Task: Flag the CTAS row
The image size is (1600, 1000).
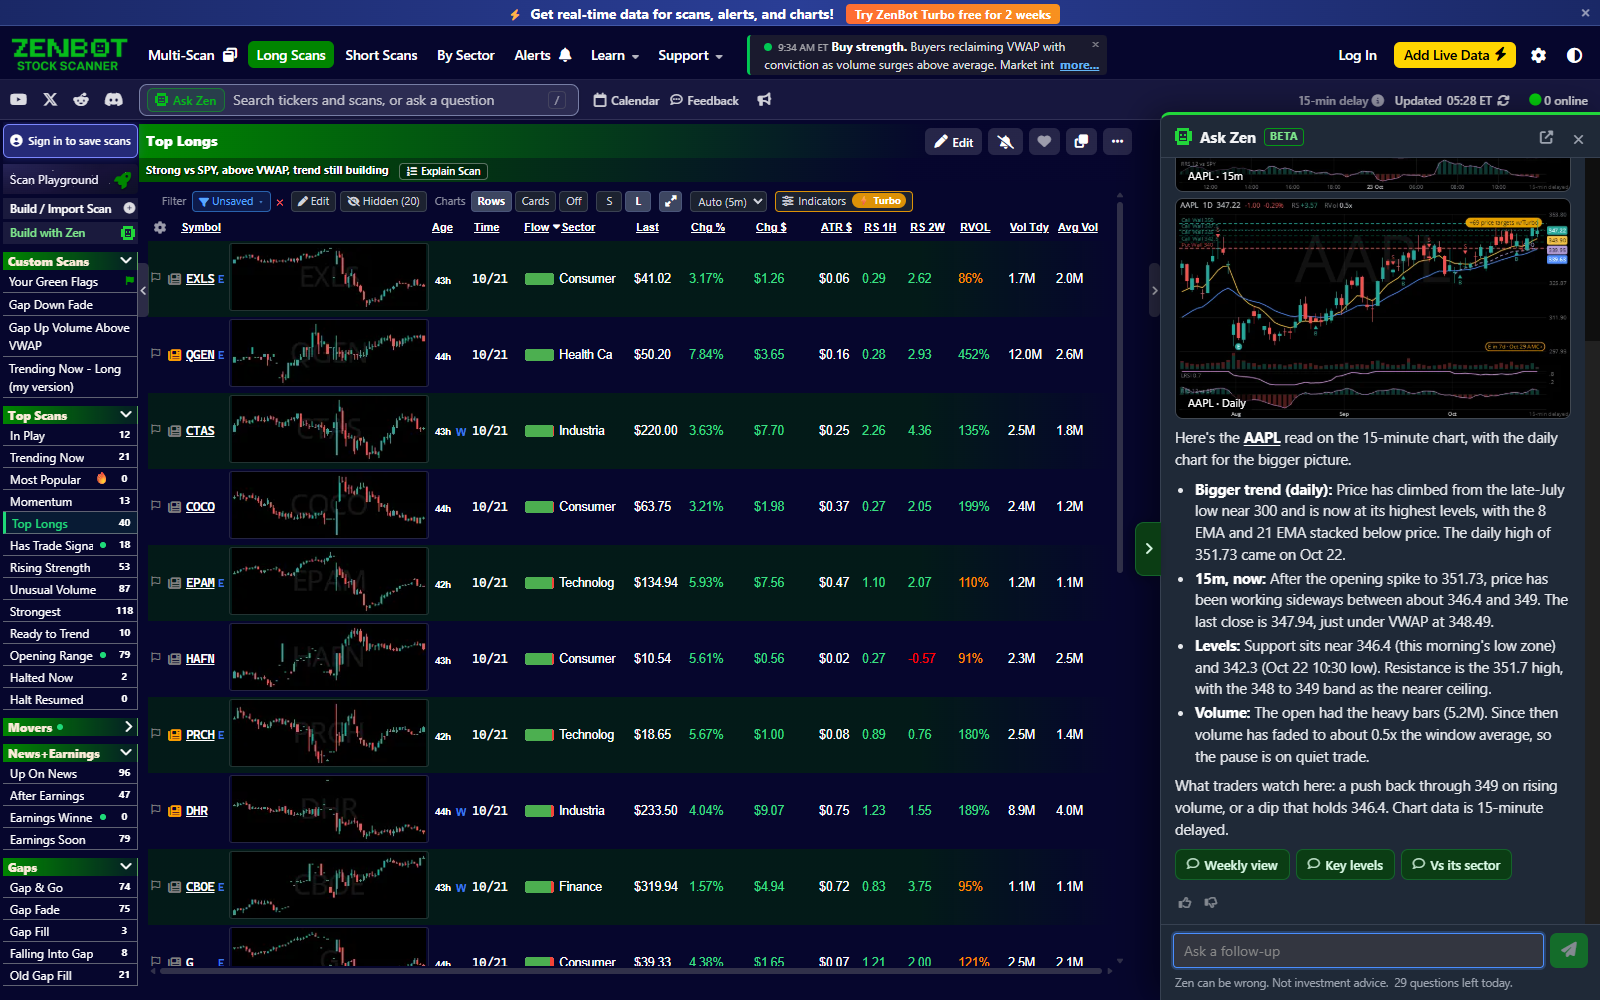Action: 156,430
